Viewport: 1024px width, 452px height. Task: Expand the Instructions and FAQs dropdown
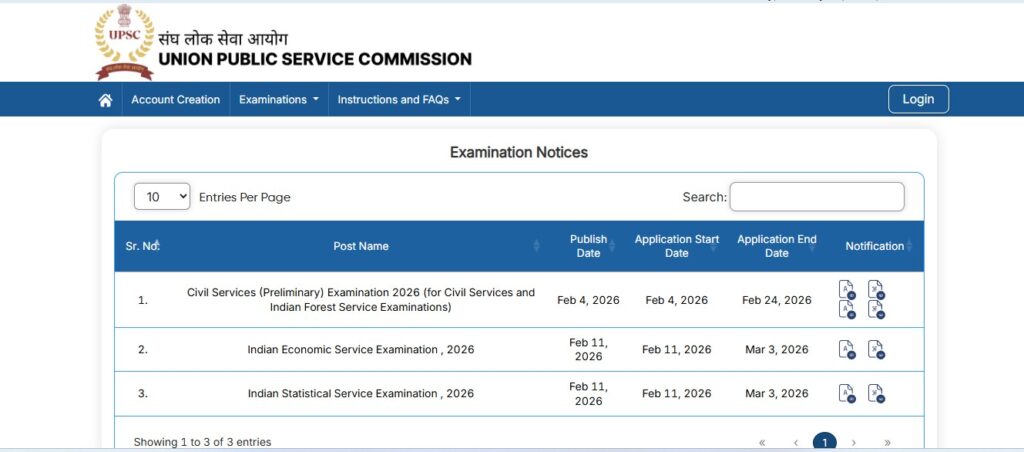click(399, 100)
